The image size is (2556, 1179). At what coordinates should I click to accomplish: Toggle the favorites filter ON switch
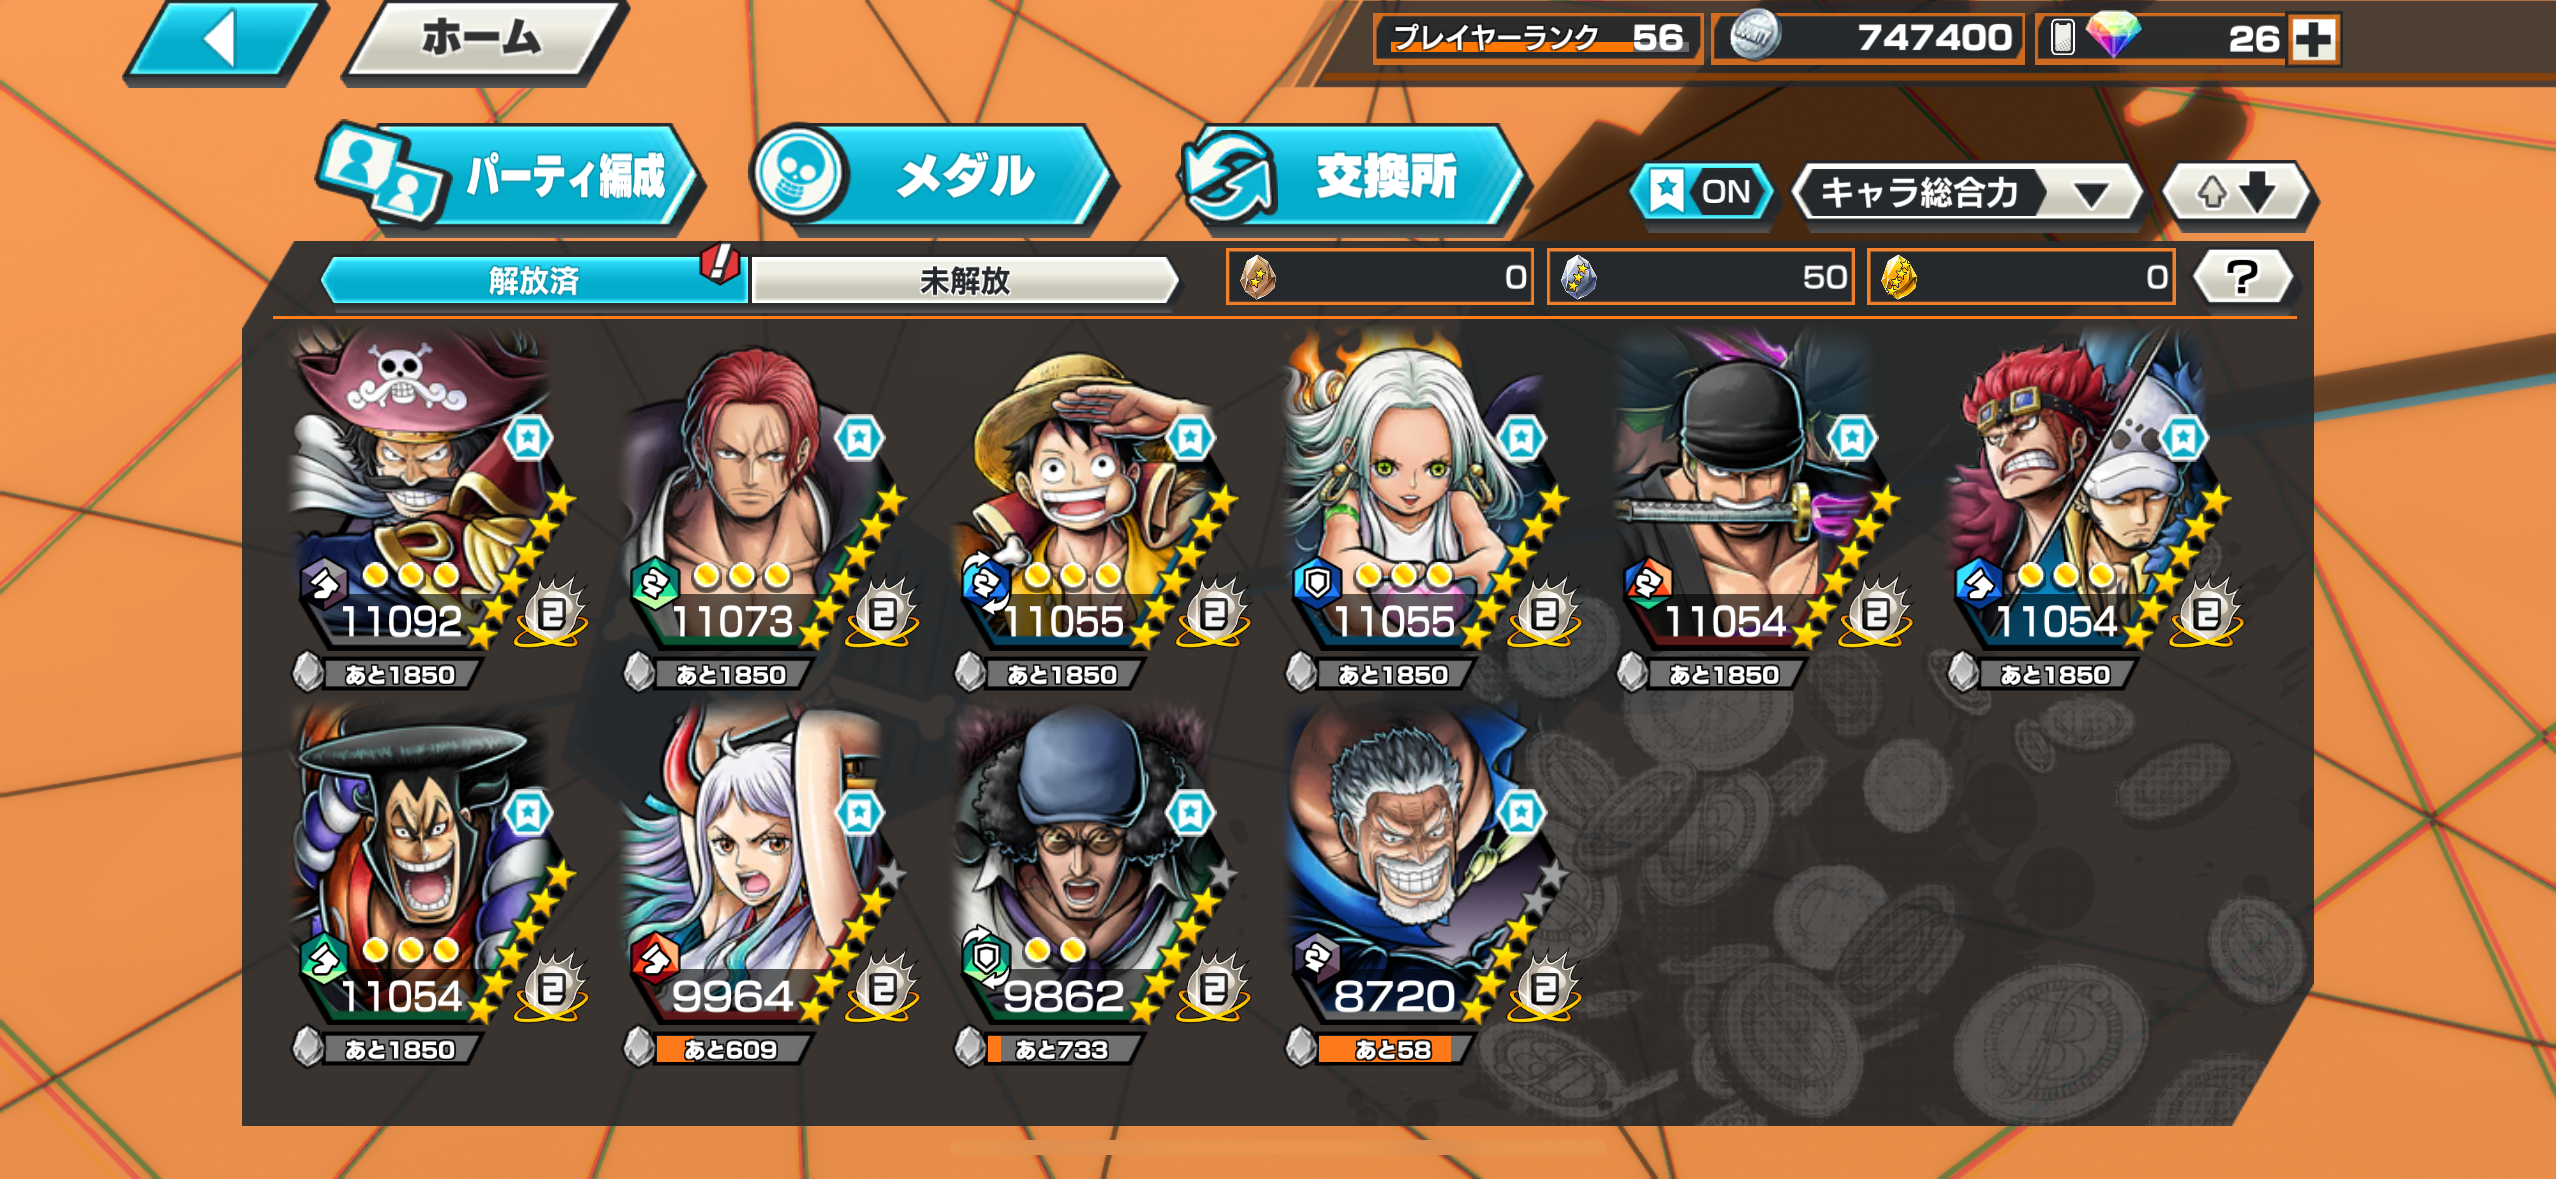(x=1702, y=191)
